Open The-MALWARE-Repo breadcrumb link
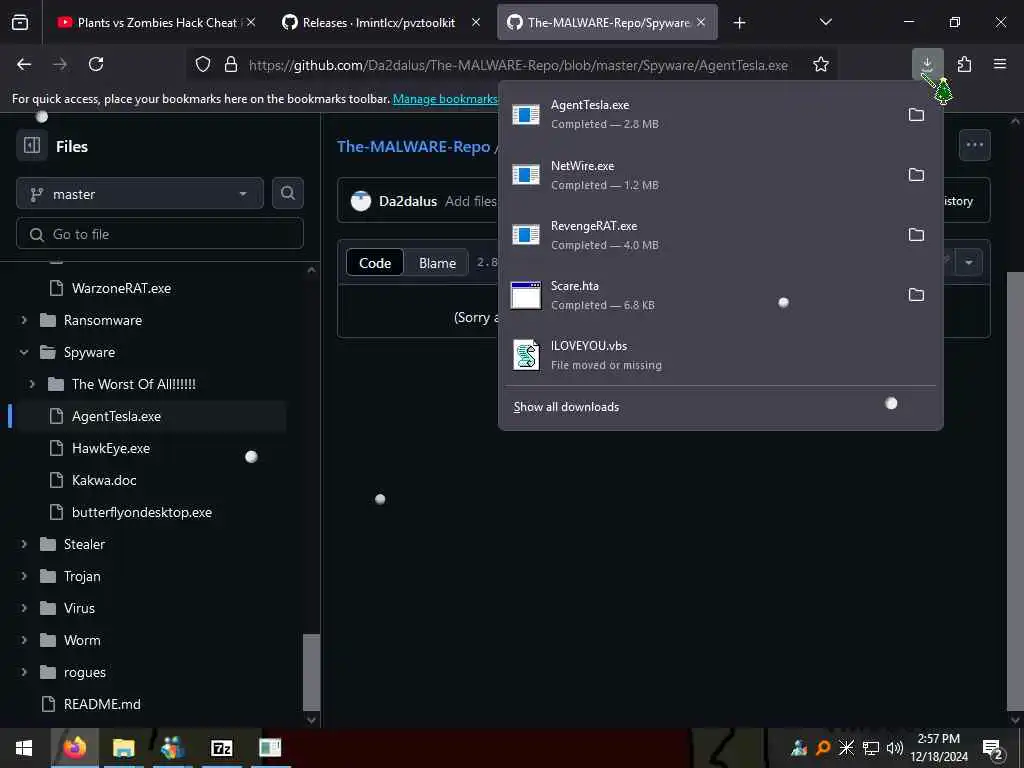 [413, 146]
